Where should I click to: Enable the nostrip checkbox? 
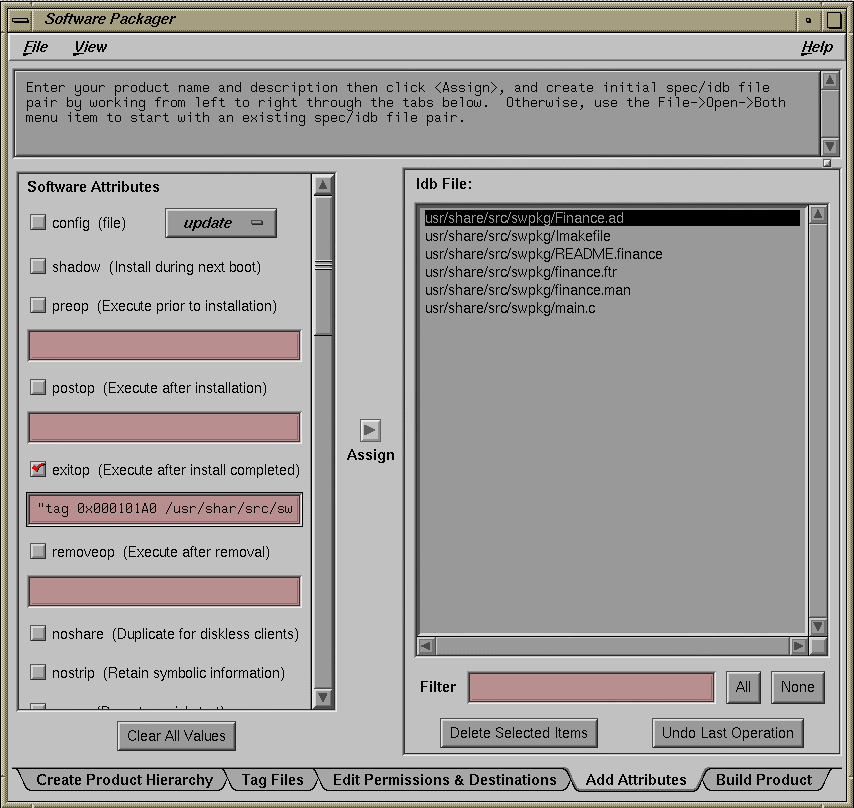39,673
